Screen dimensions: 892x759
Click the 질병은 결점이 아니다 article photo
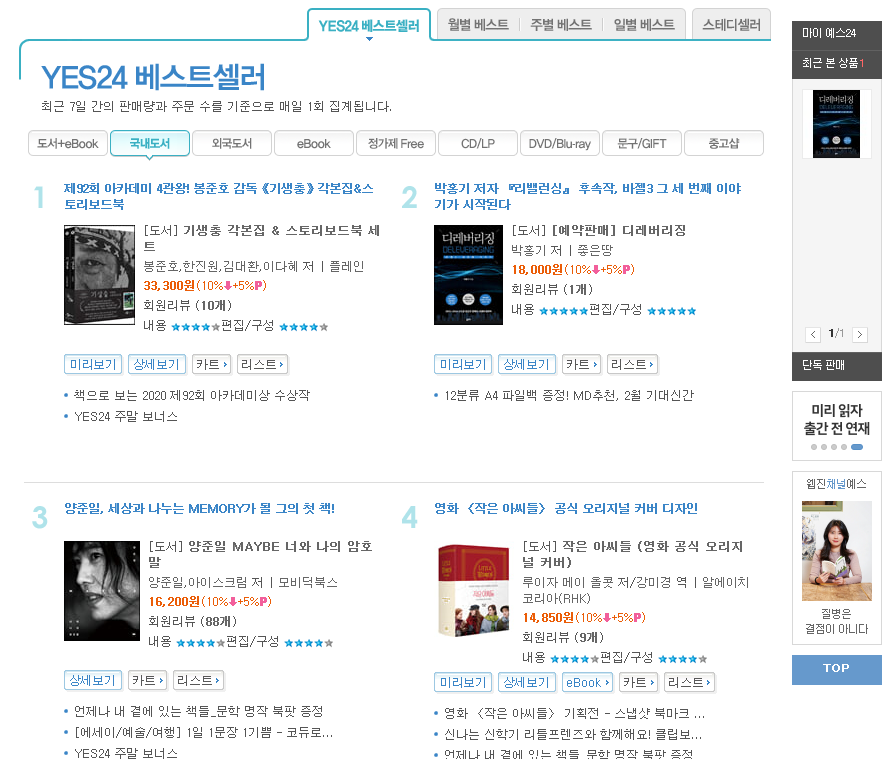click(x=837, y=551)
